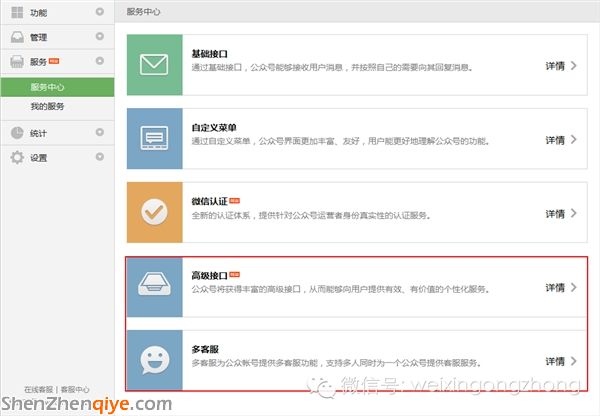Click the 服务中心 page header text

pyautogui.click(x=143, y=12)
